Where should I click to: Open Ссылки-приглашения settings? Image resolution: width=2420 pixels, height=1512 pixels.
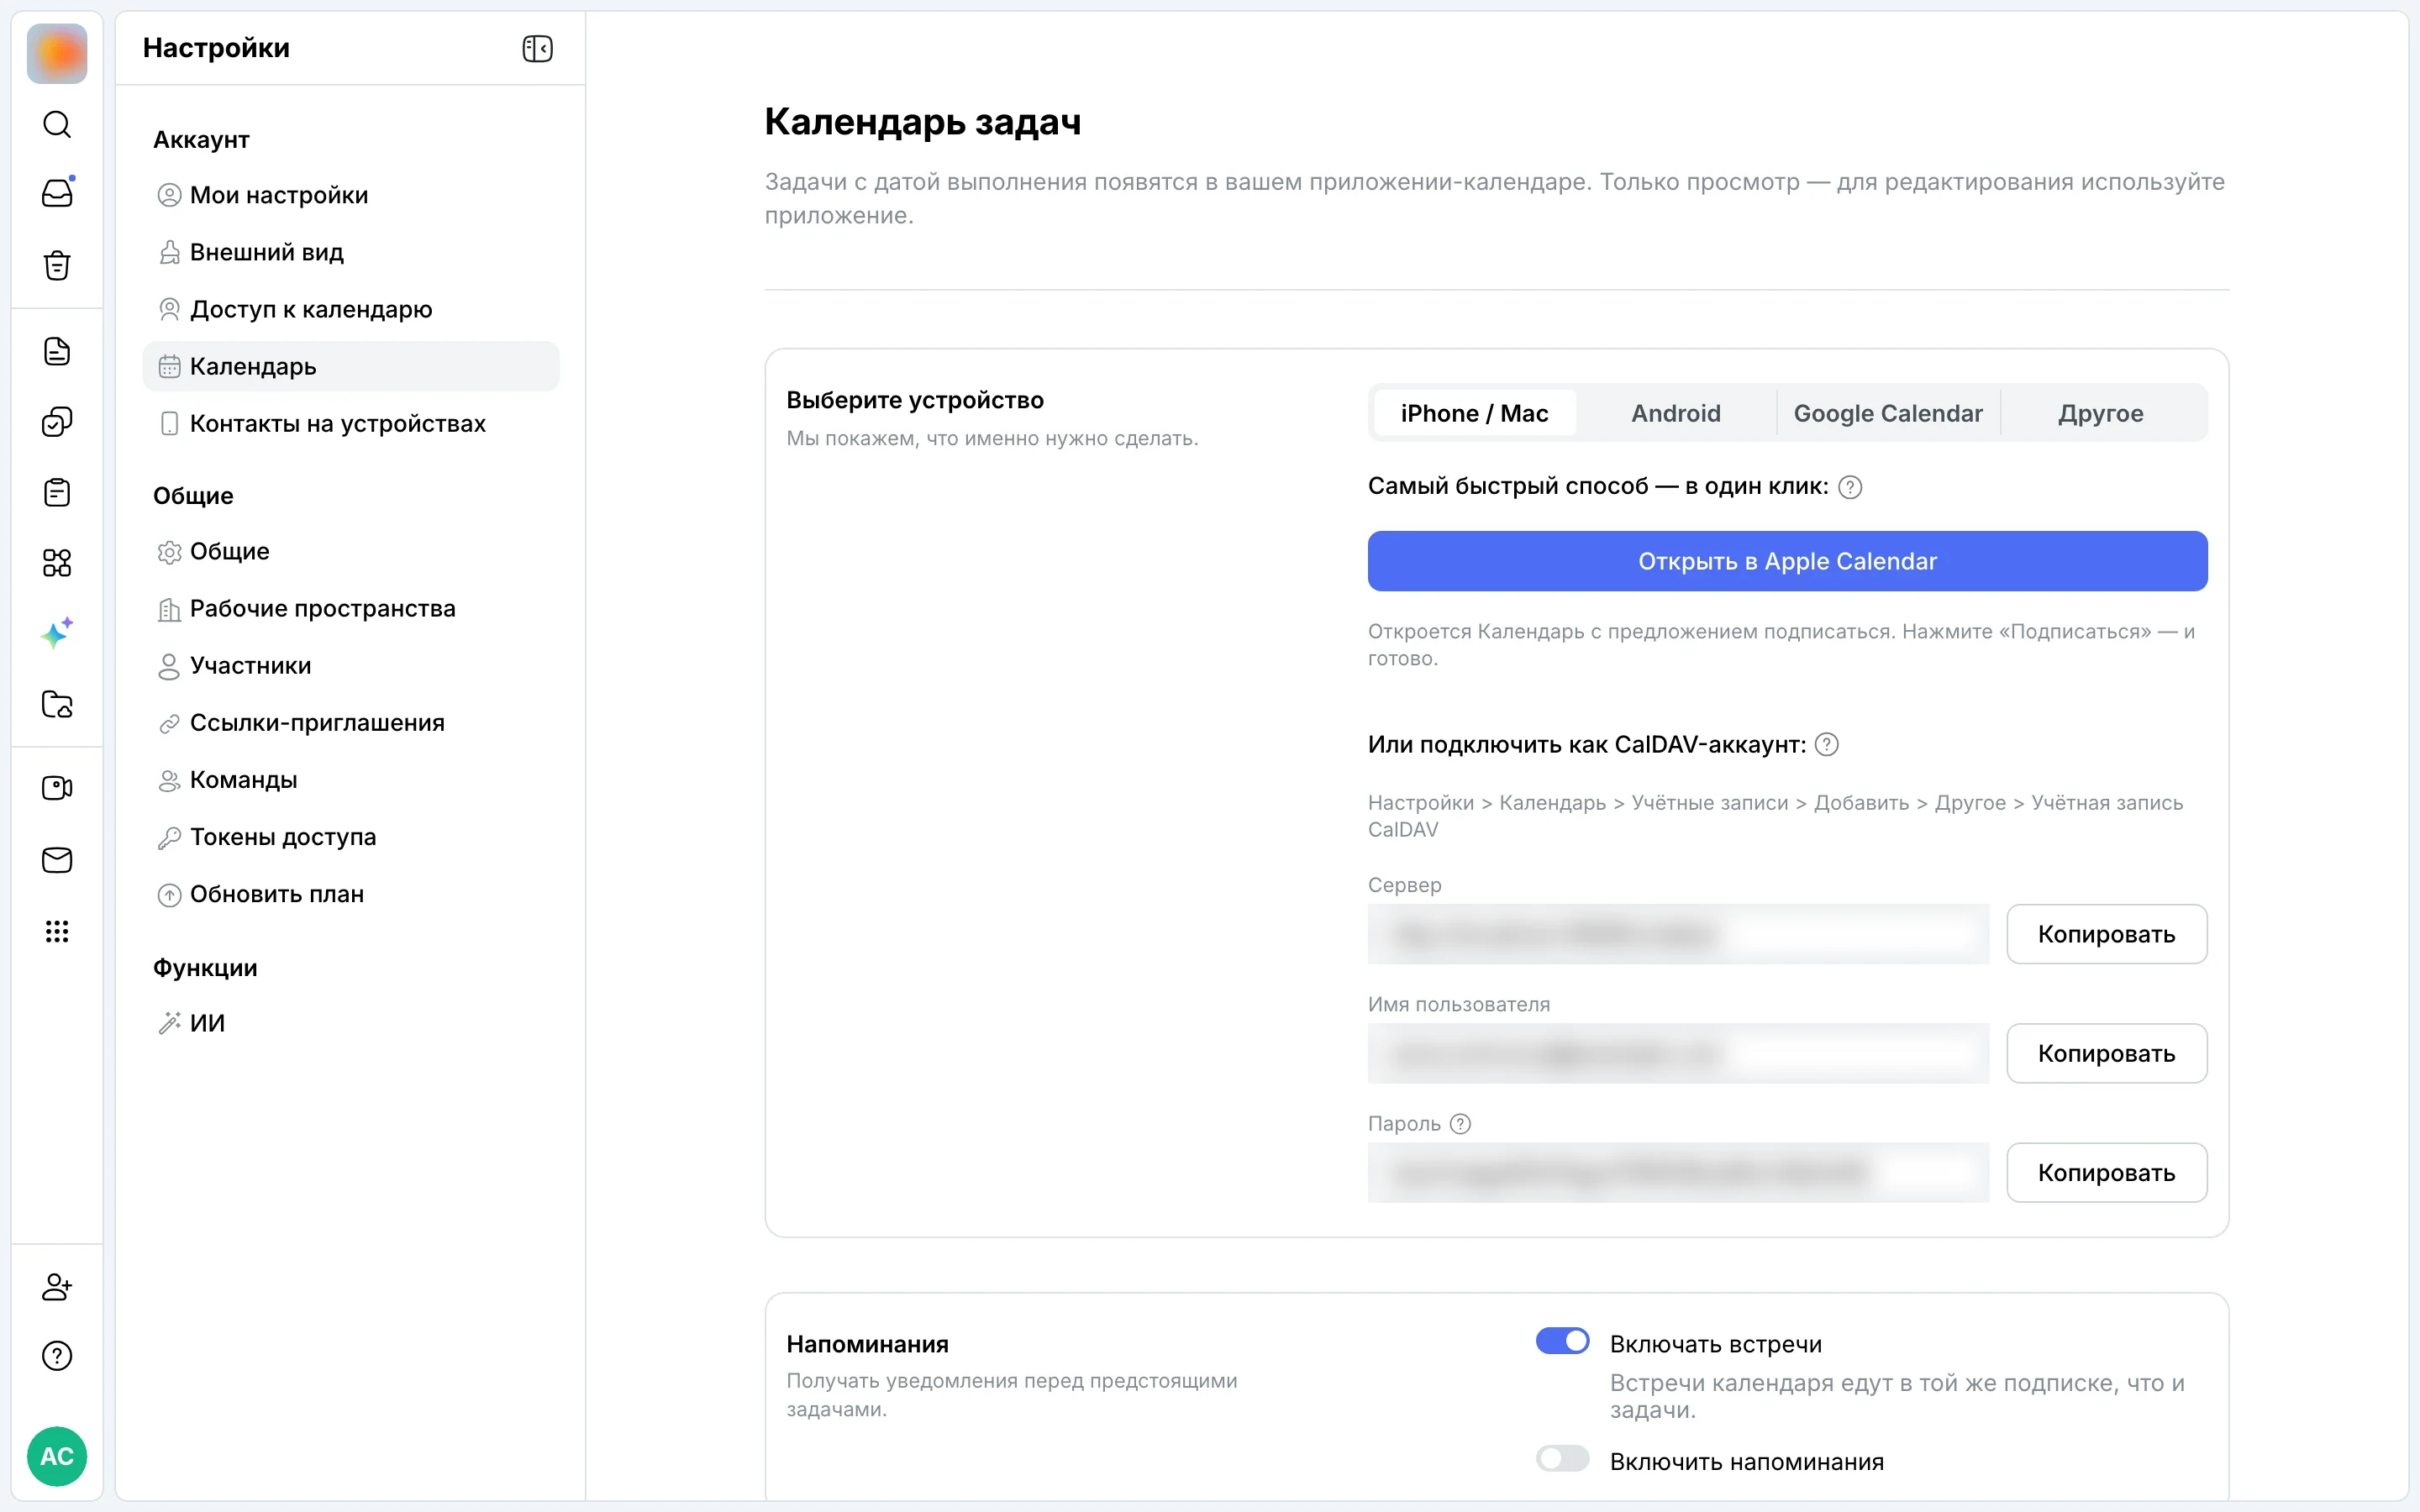(x=351, y=722)
